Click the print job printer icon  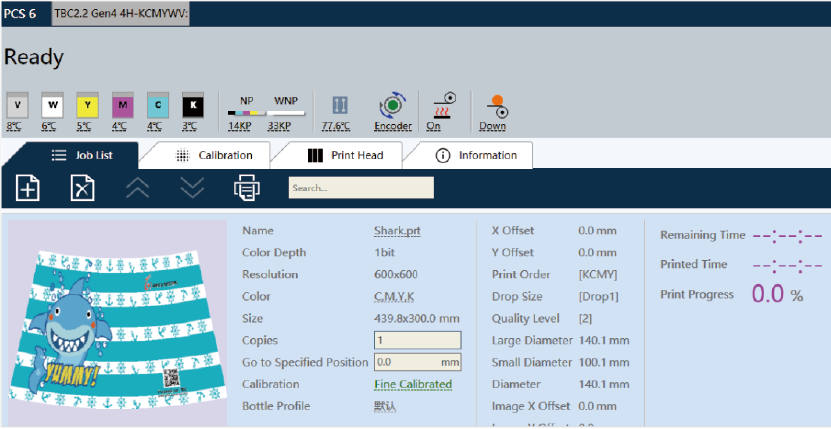point(246,187)
